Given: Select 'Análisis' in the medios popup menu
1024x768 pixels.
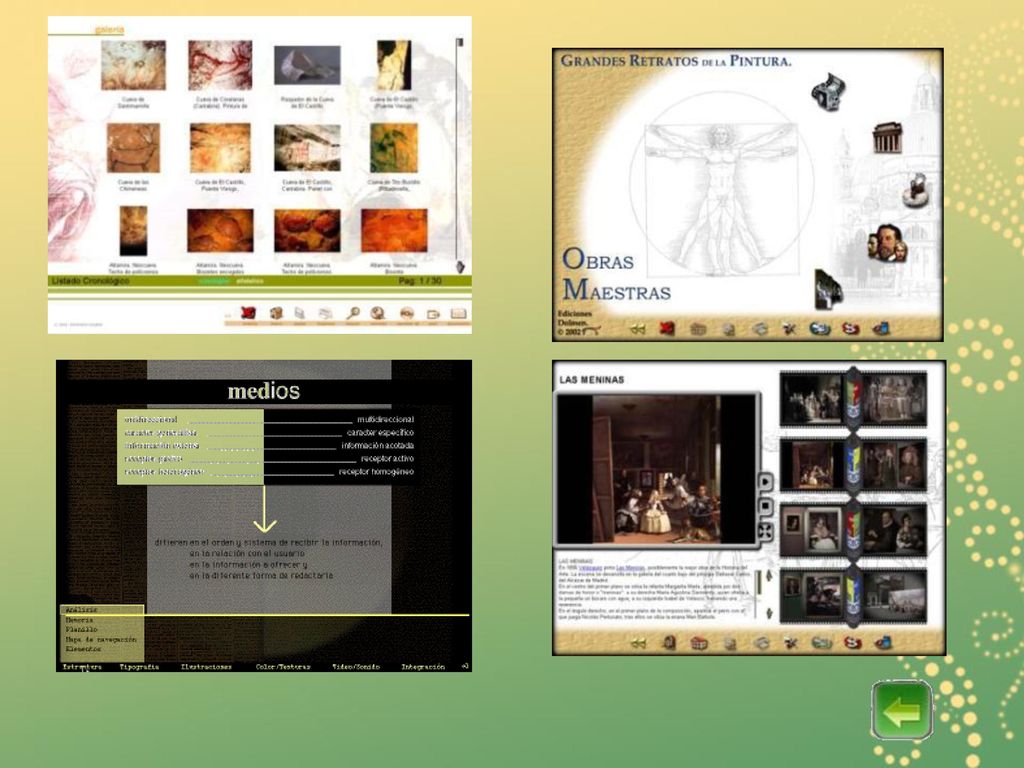Looking at the screenshot, I should coord(81,610).
